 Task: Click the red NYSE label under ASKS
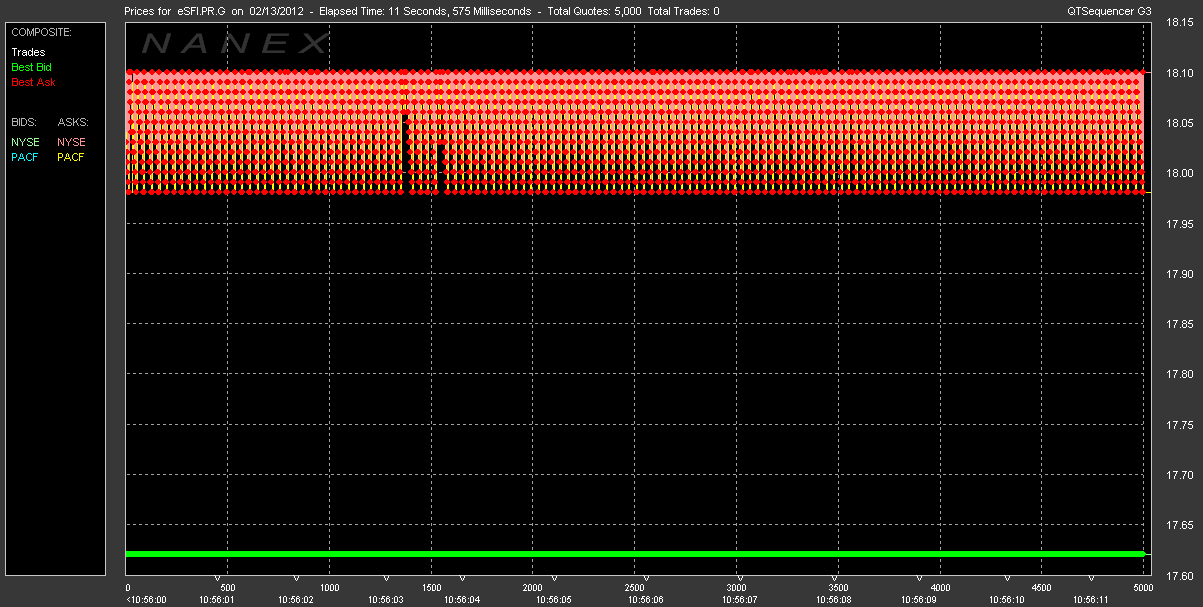pyautogui.click(x=72, y=142)
